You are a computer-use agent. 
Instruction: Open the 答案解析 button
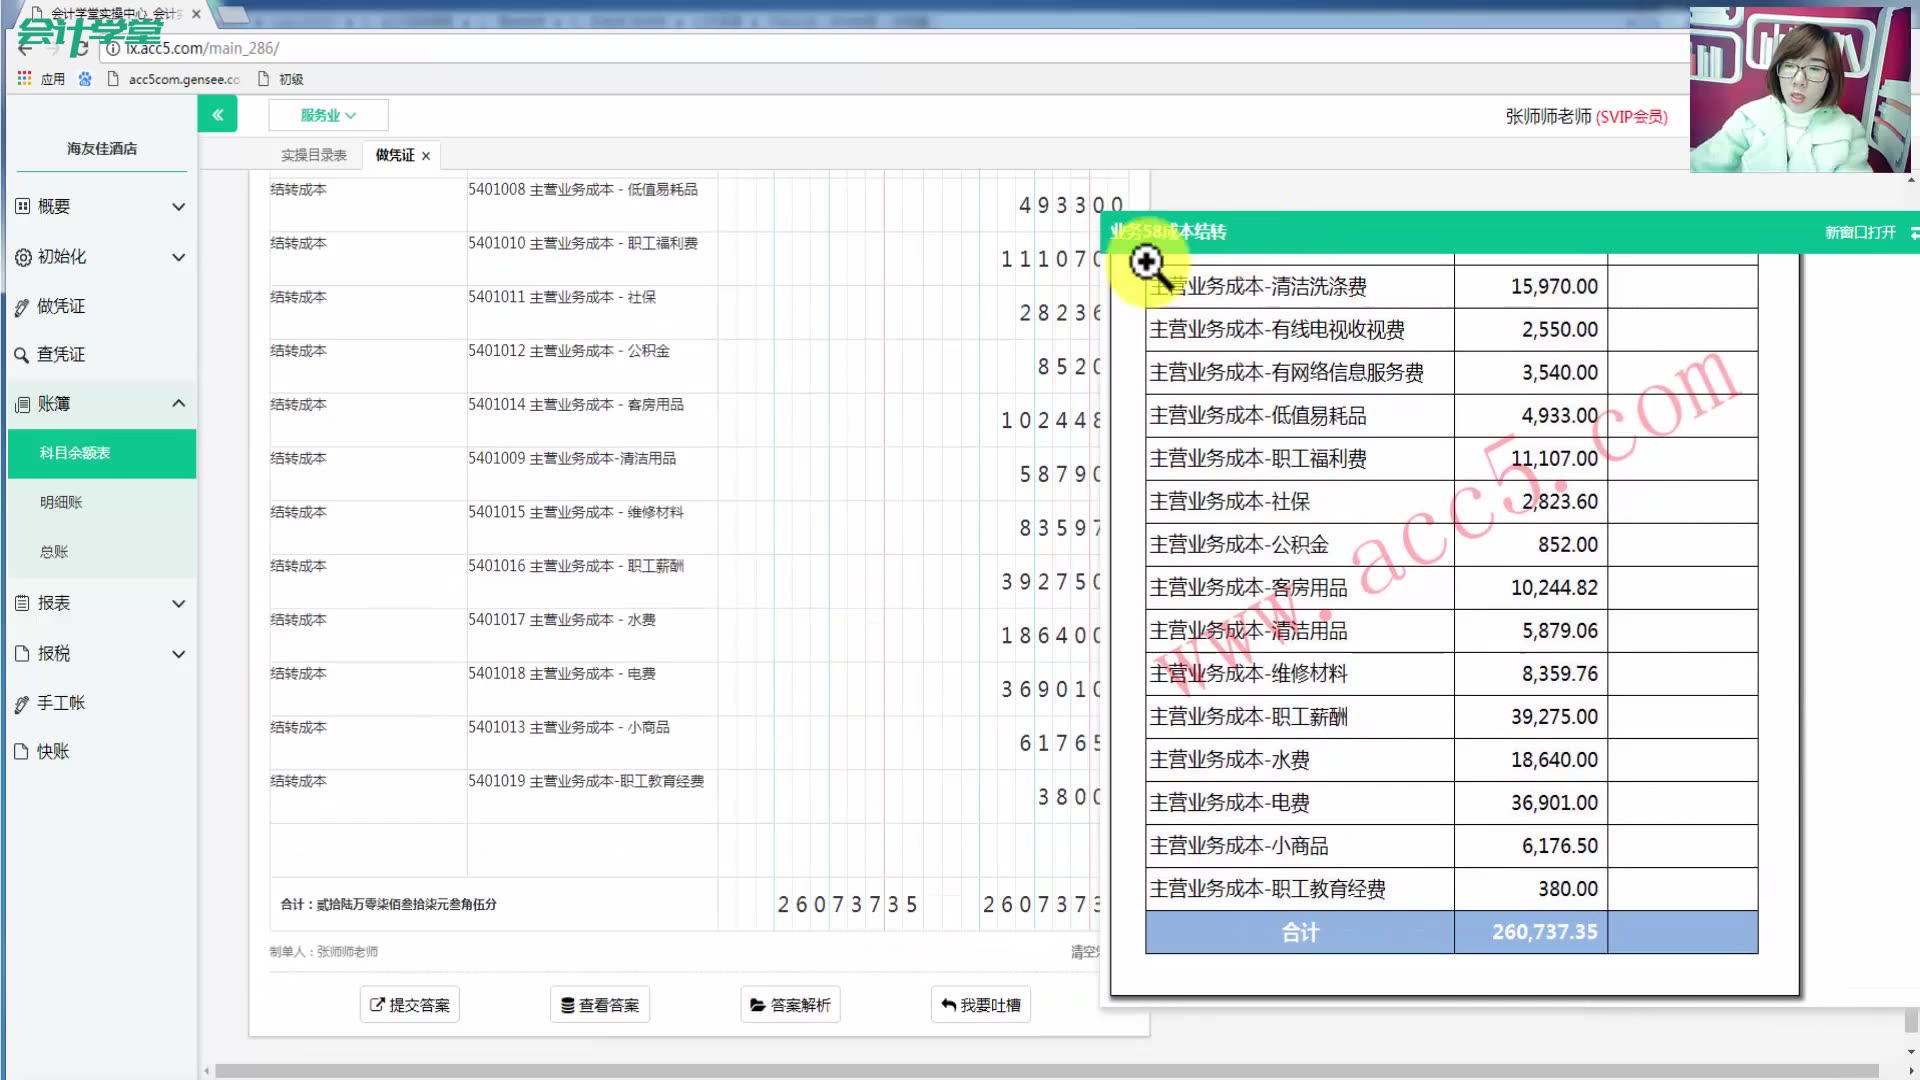coord(790,1005)
